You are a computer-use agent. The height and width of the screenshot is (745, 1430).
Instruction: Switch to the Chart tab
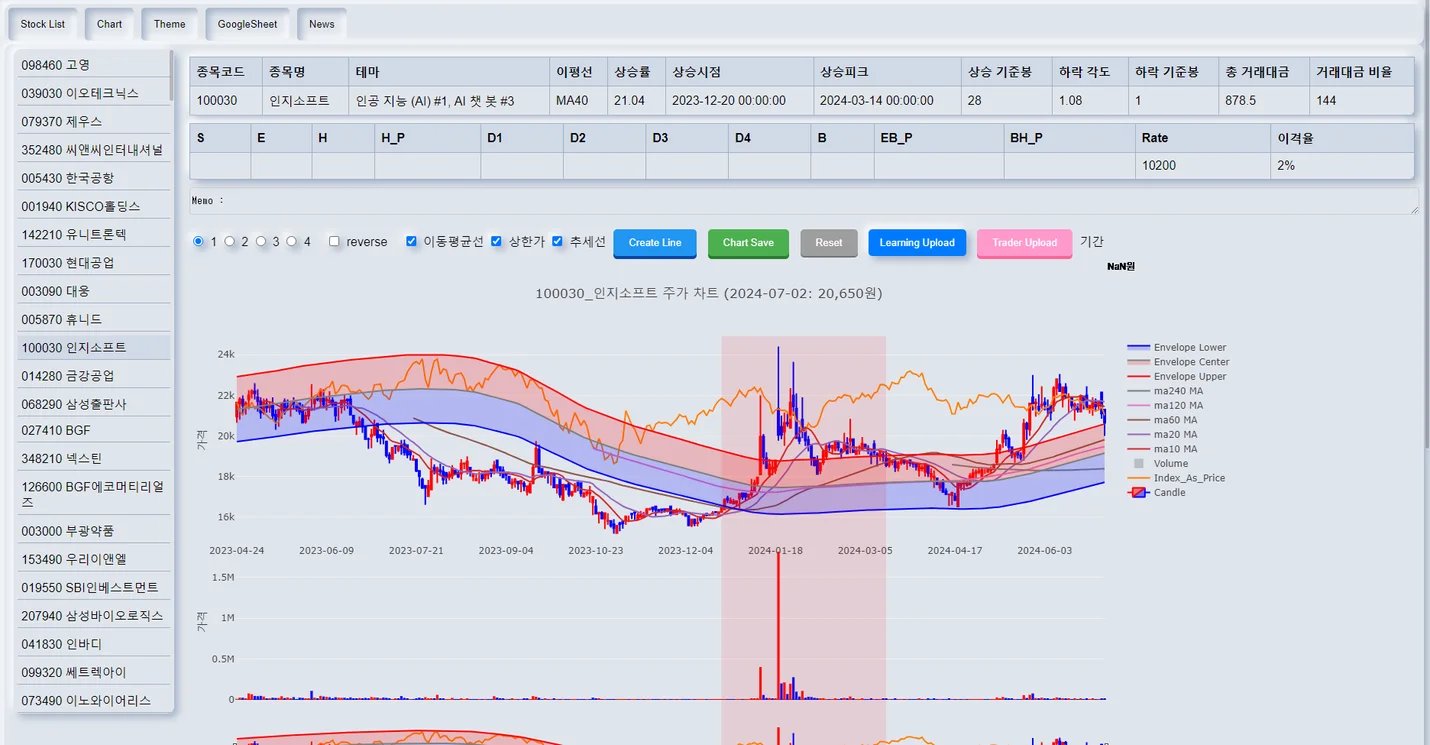coord(109,24)
